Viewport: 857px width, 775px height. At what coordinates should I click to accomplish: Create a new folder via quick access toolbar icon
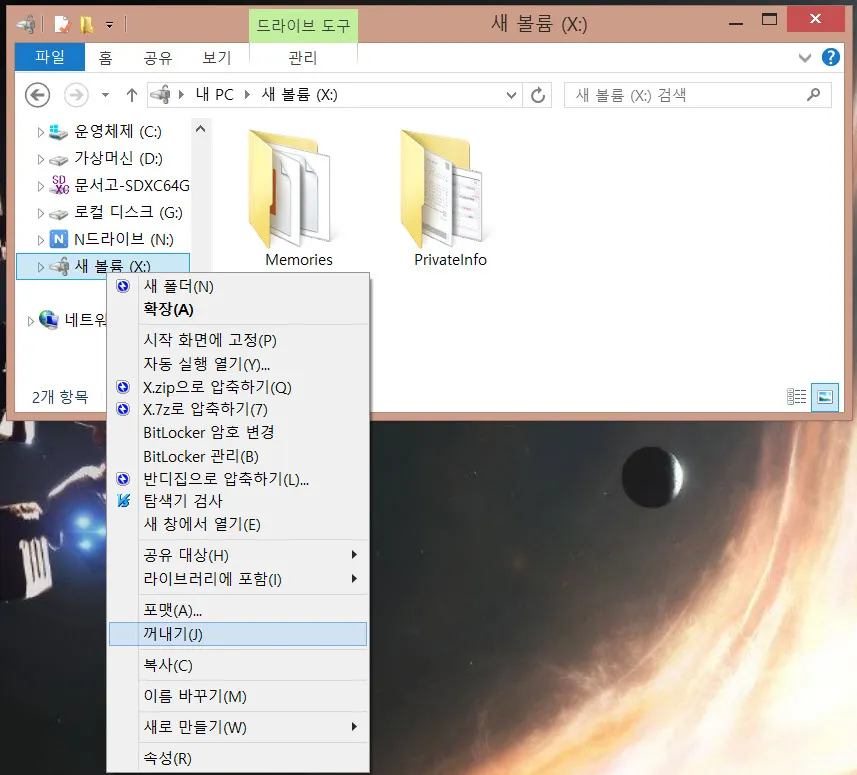pos(87,25)
